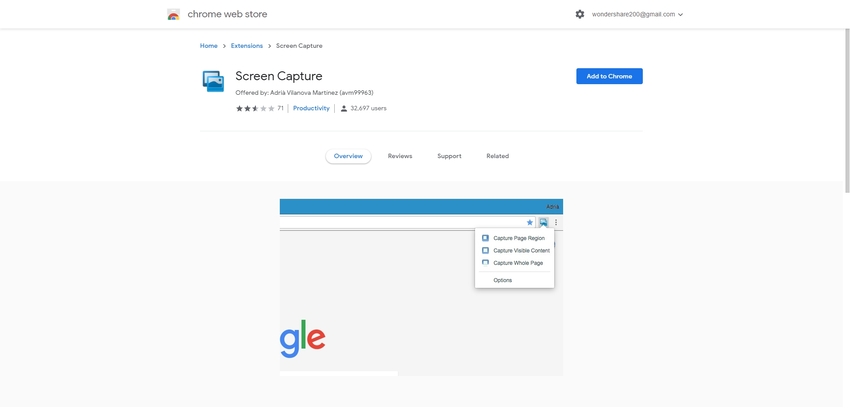Click the Capture Visible Content text in the preview
The width and height of the screenshot is (850, 415).
click(x=521, y=250)
